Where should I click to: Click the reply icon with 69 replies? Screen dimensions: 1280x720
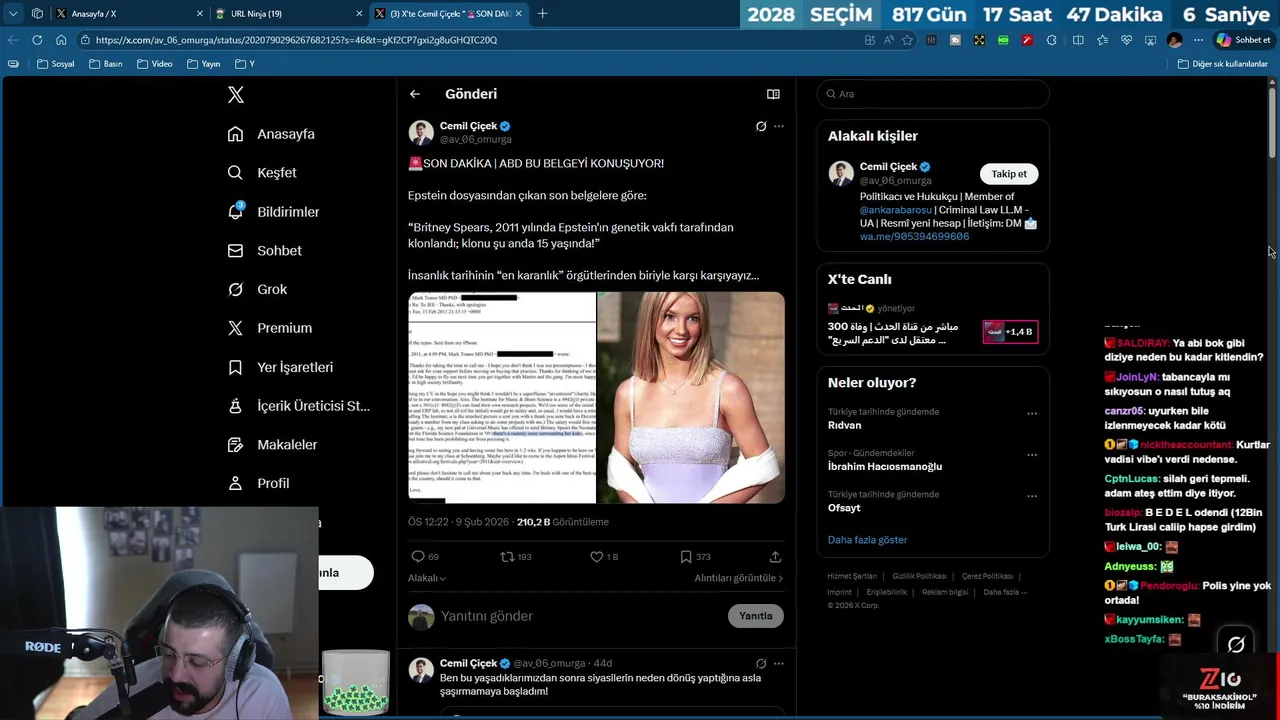[418, 556]
